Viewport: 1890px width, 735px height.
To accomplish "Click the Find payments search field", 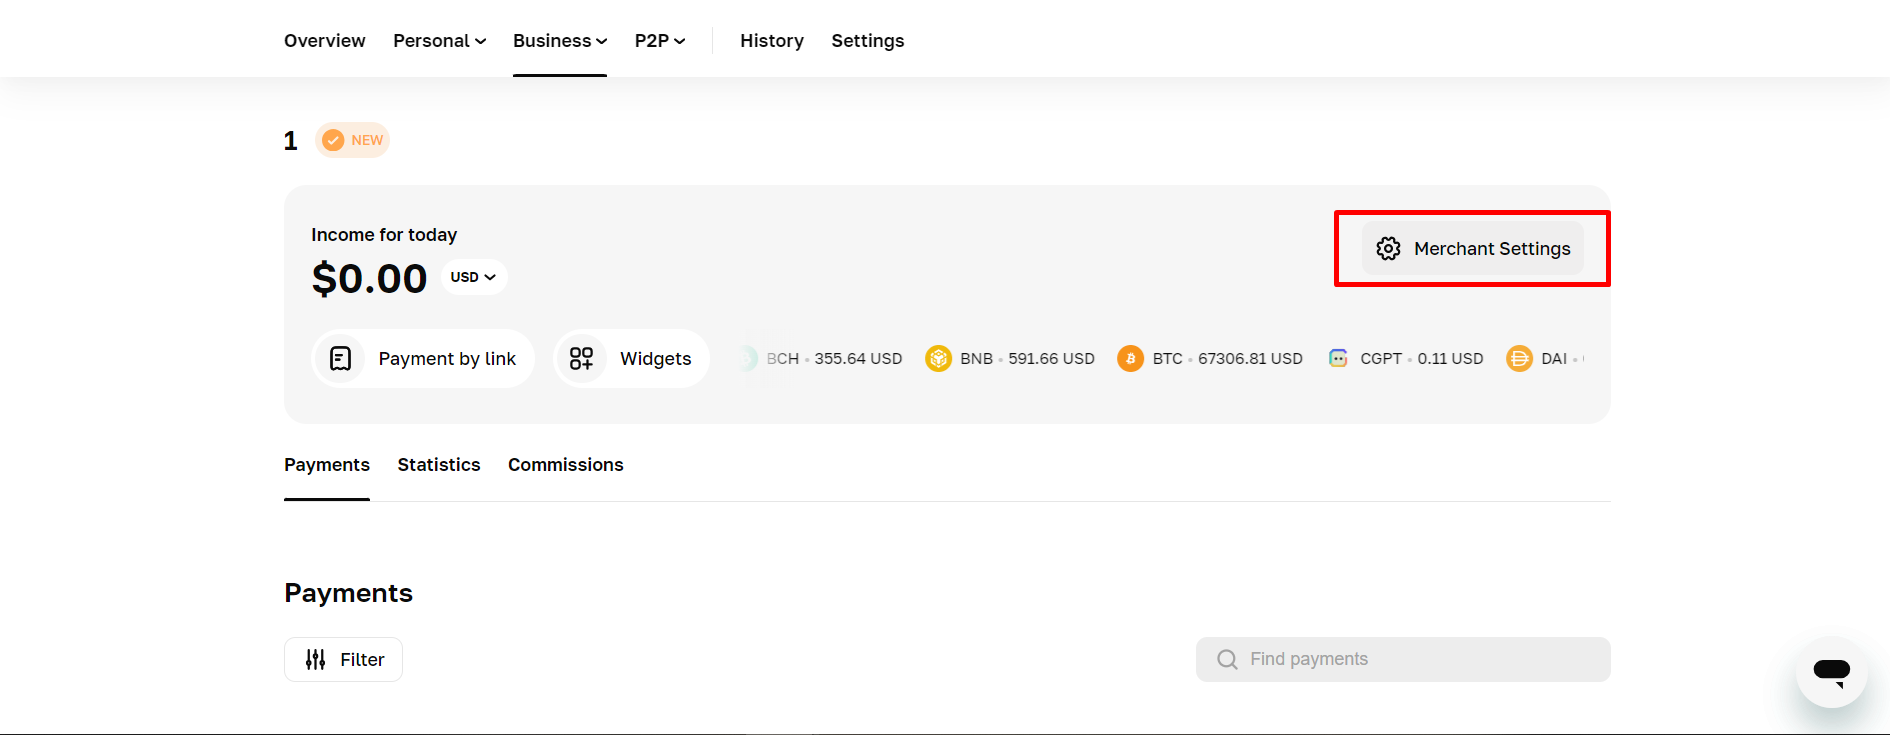I will click(x=1403, y=659).
